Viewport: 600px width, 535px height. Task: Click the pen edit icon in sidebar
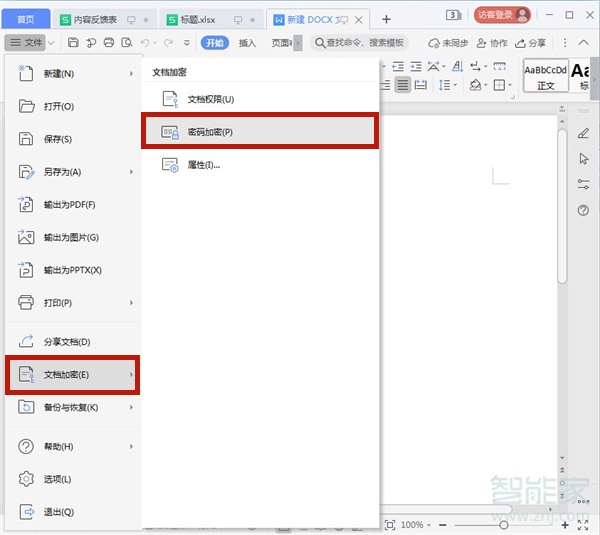pyautogui.click(x=583, y=133)
